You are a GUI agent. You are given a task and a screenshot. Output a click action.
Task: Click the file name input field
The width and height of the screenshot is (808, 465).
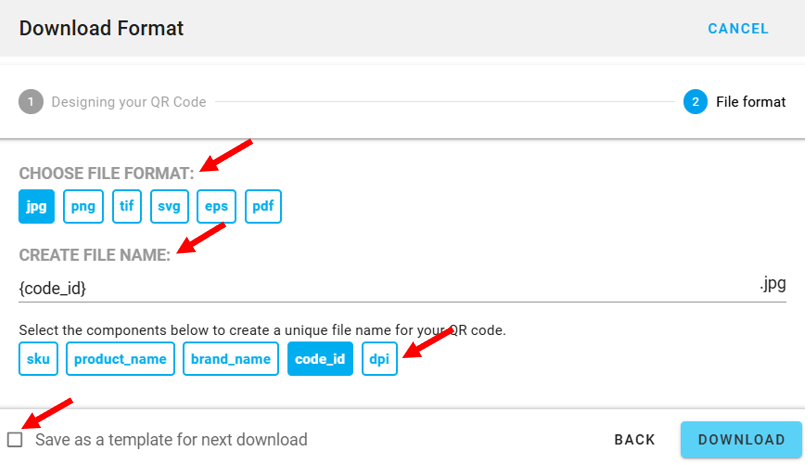380,288
